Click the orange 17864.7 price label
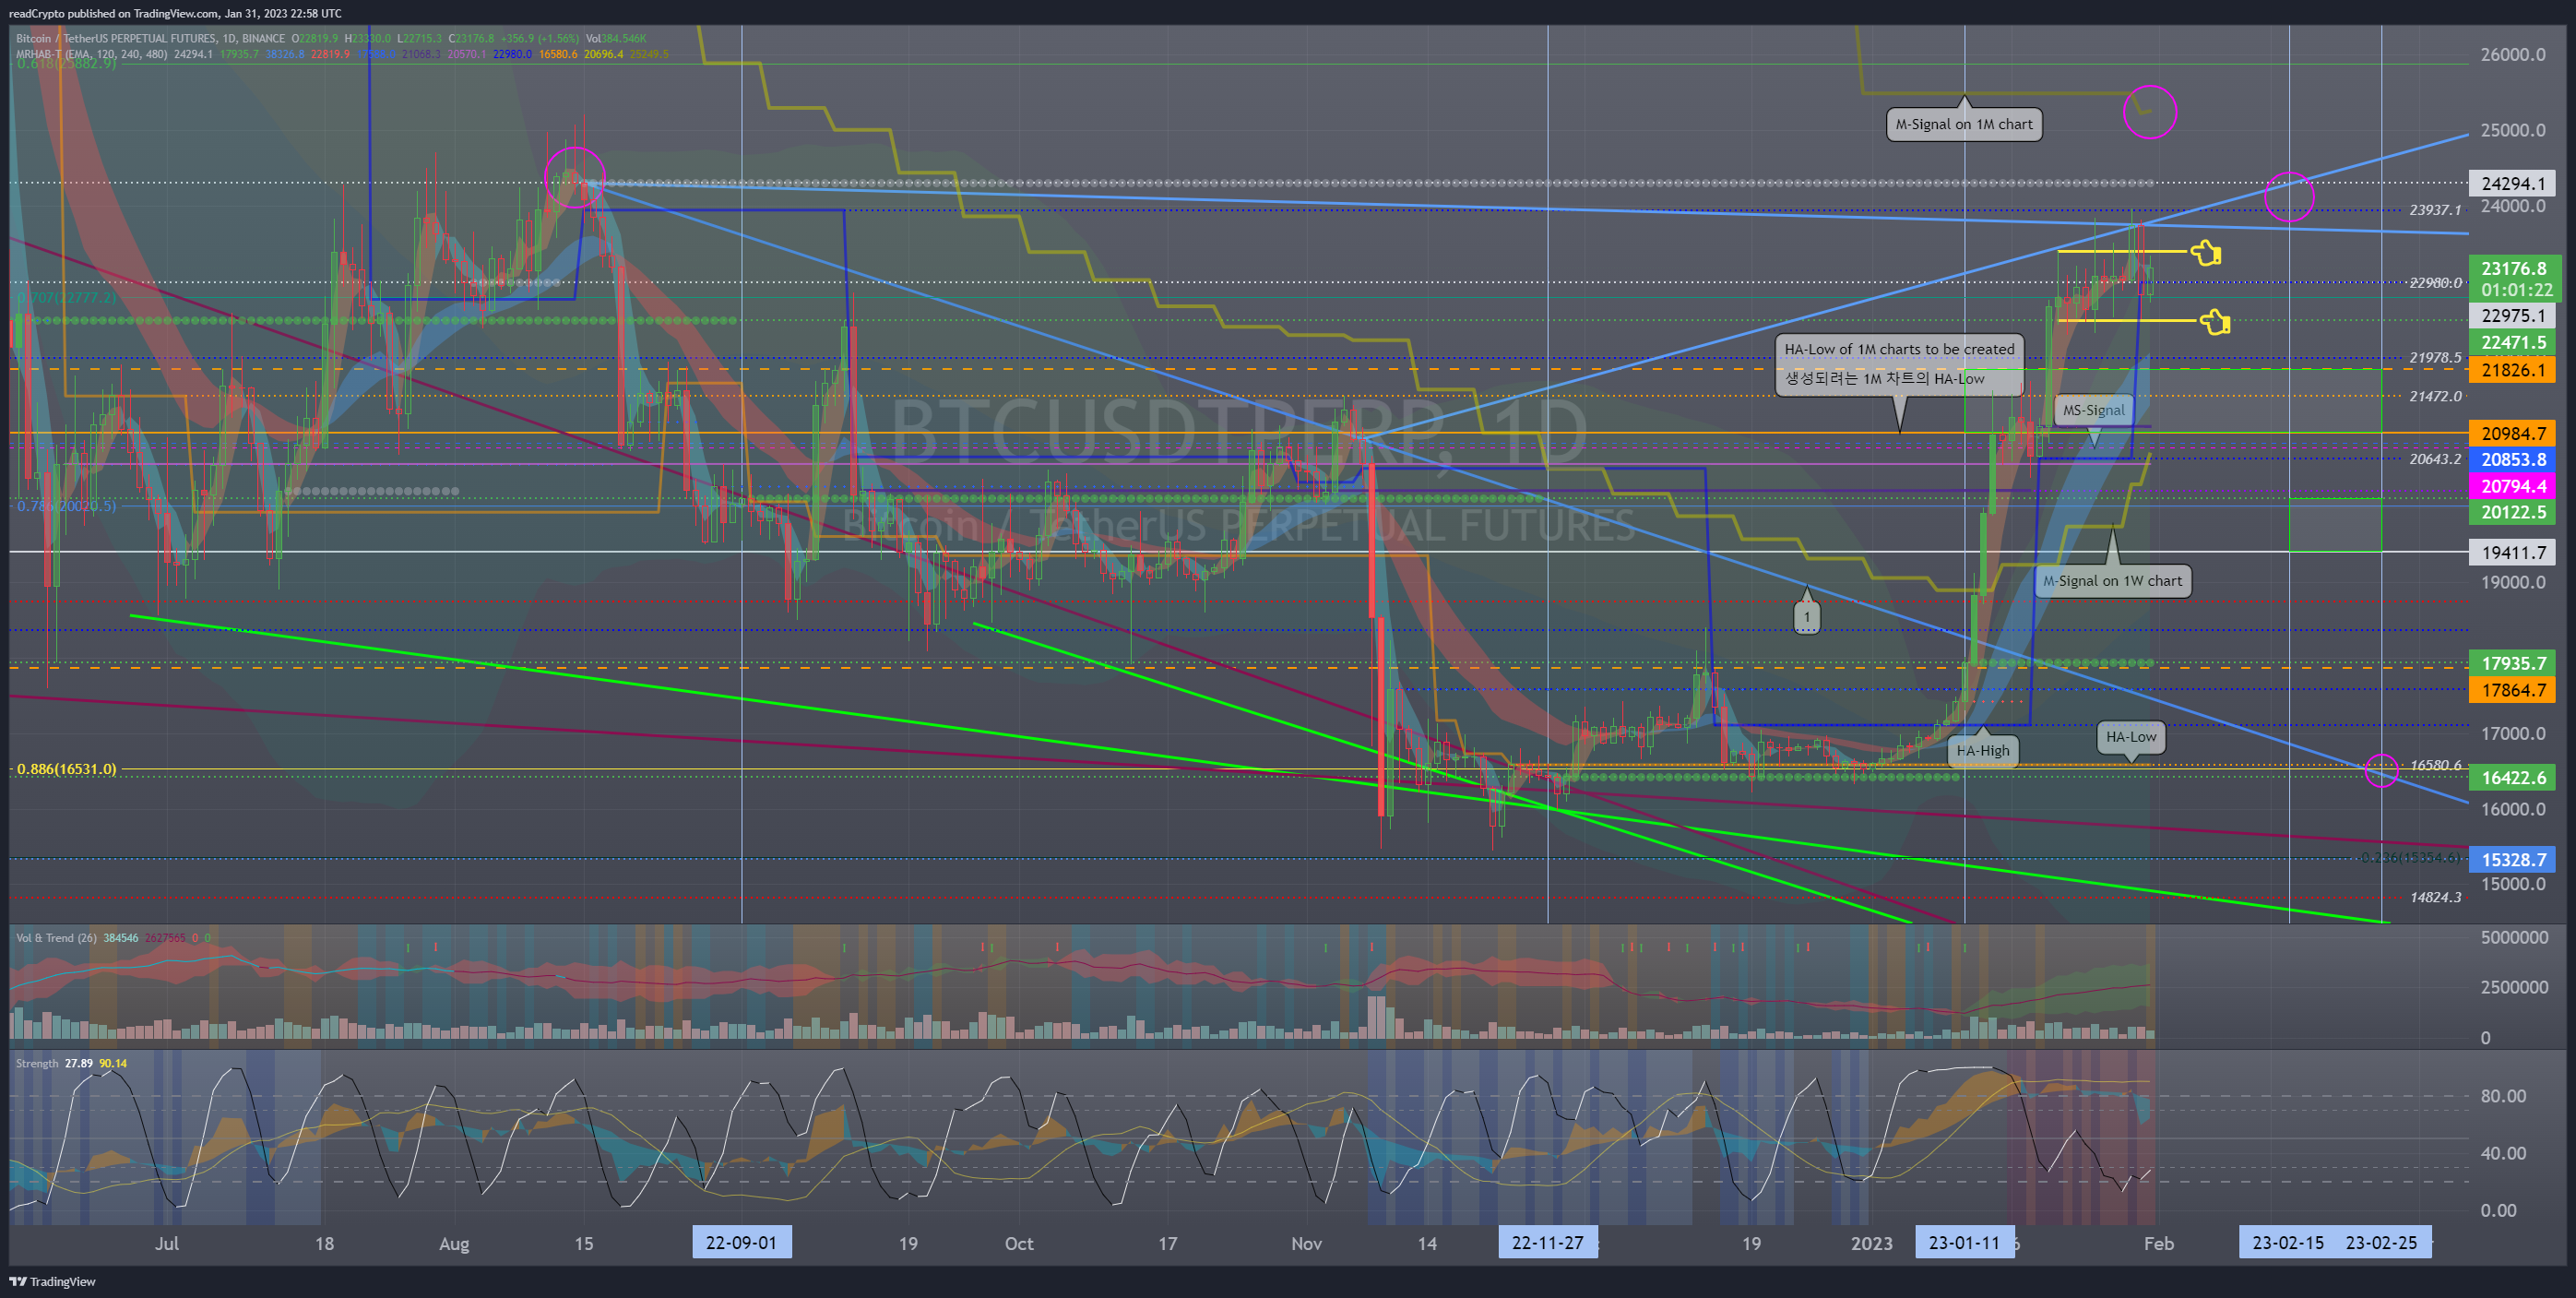The image size is (2576, 1298). click(x=2512, y=690)
